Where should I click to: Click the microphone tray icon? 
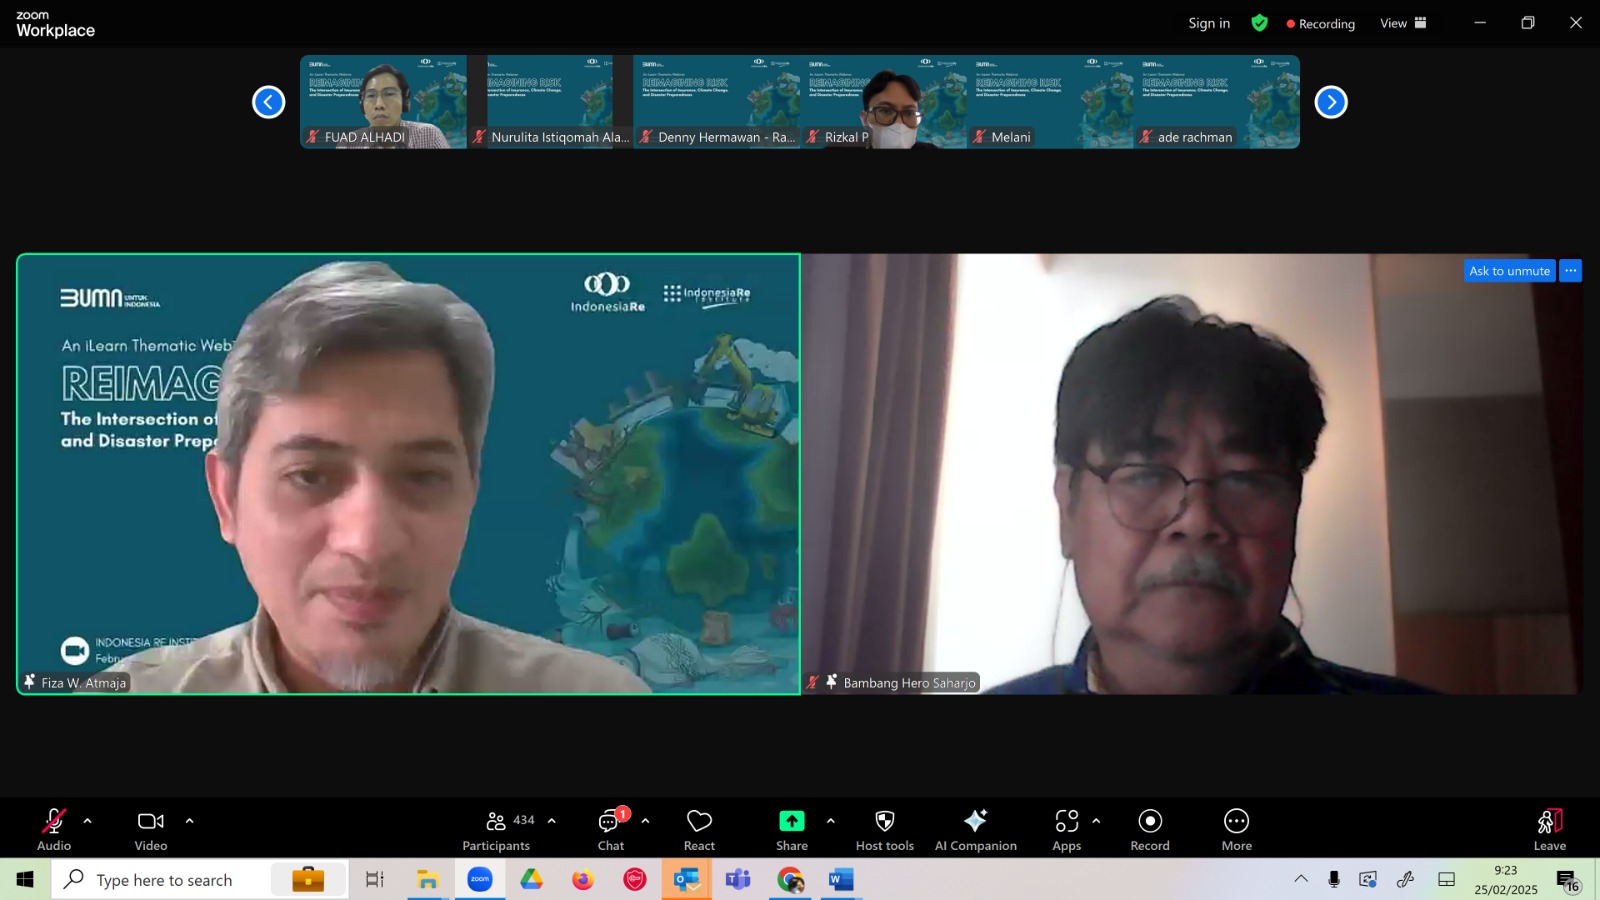(x=1334, y=879)
